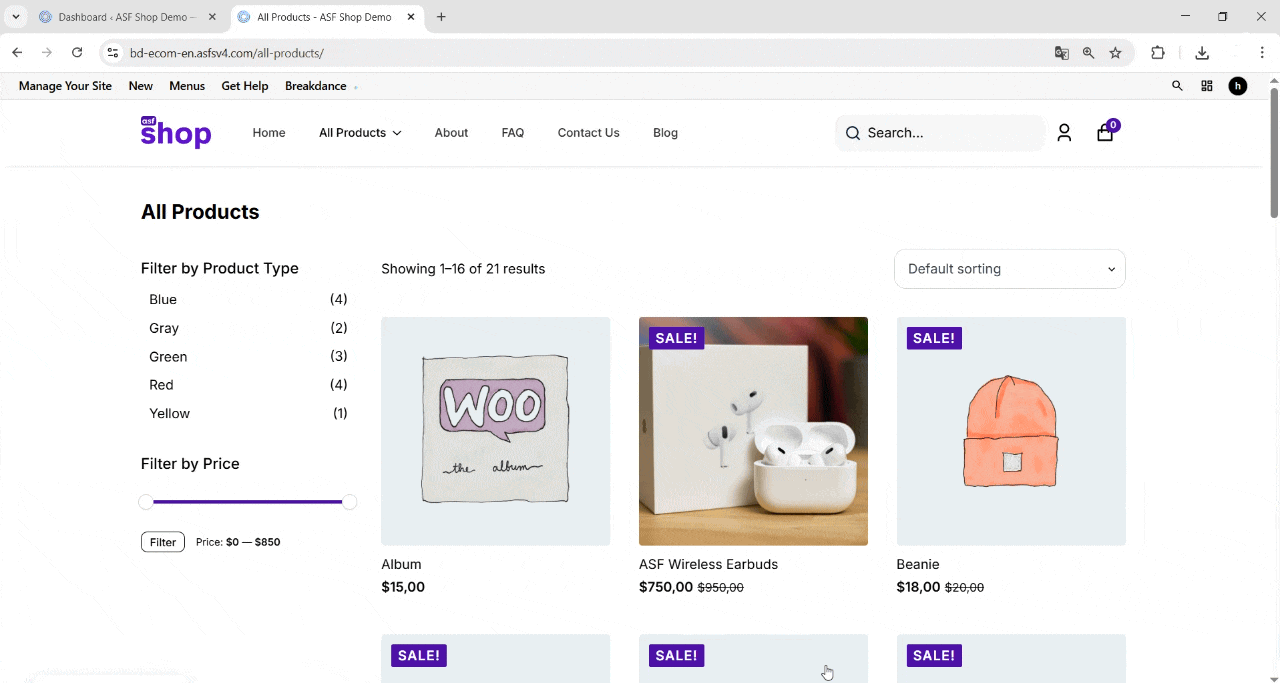Close the All Products tab
The height and width of the screenshot is (683, 1280).
click(x=413, y=17)
